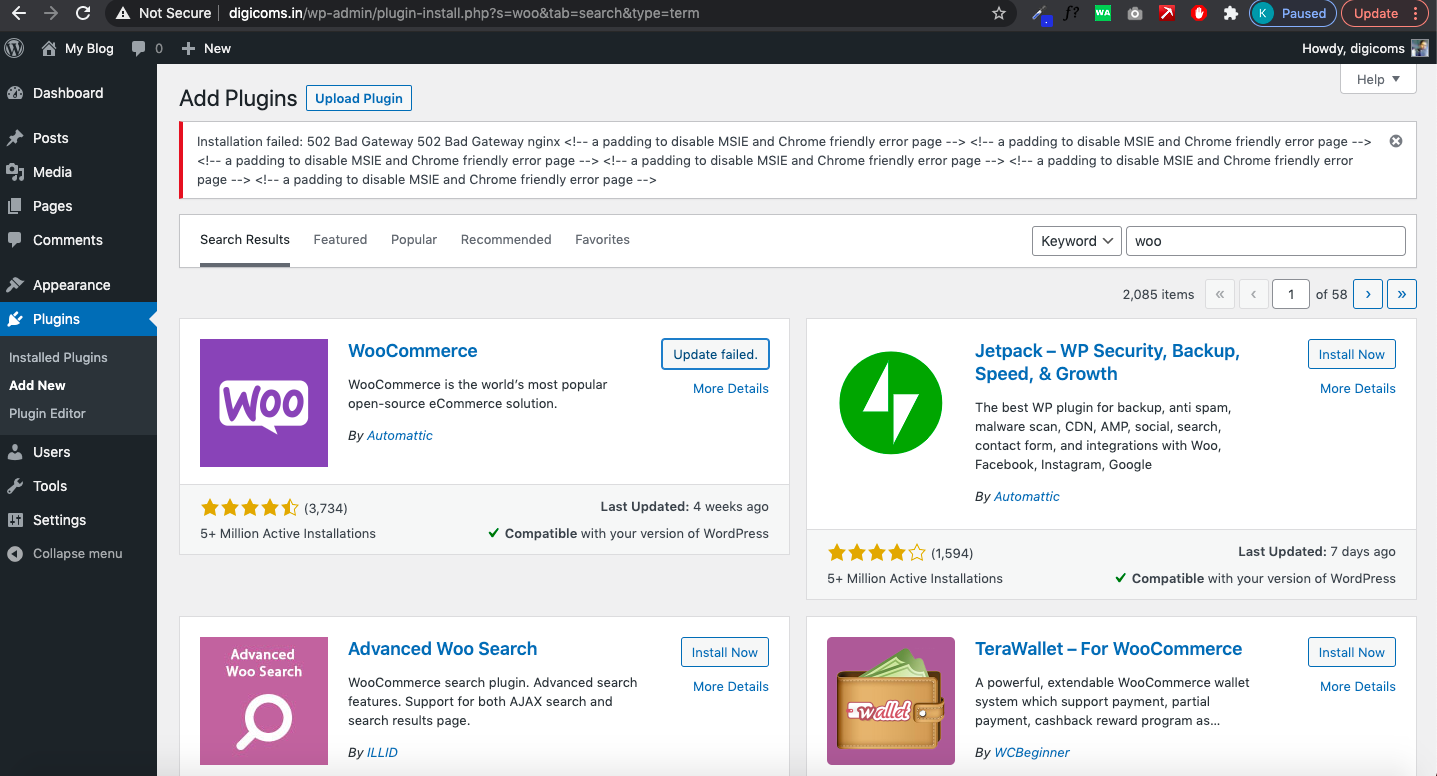Switch to the Popular plugins tab
This screenshot has height=776, width=1437.
click(x=414, y=240)
